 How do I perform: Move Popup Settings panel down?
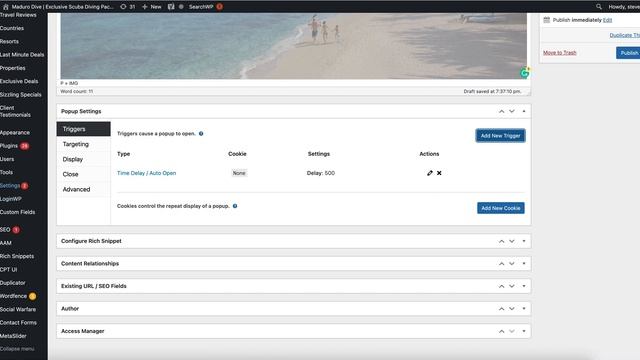(512, 111)
